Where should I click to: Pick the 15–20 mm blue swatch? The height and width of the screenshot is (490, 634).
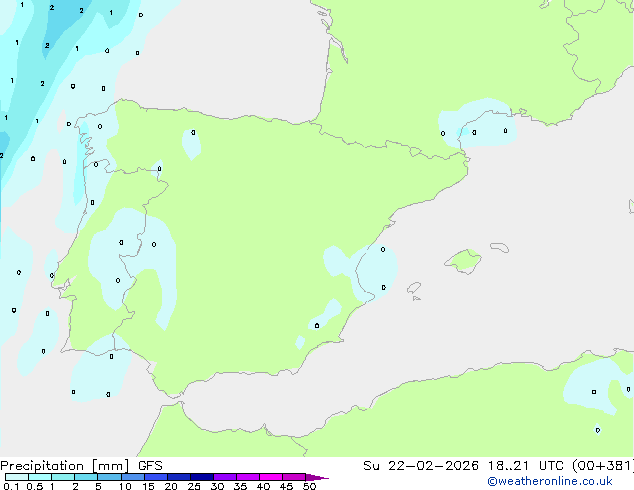(155, 477)
